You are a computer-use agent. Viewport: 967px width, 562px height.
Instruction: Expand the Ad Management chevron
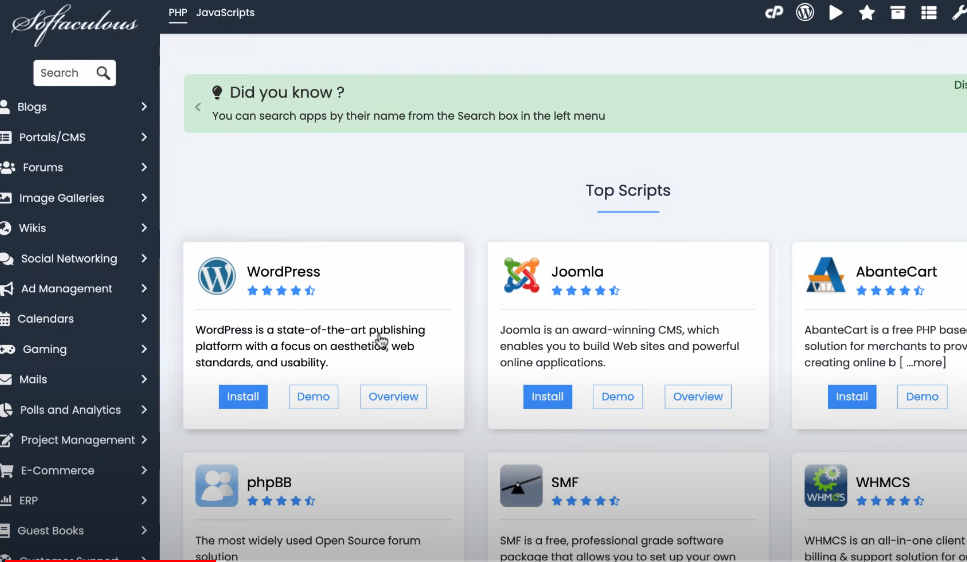pyautogui.click(x=144, y=288)
